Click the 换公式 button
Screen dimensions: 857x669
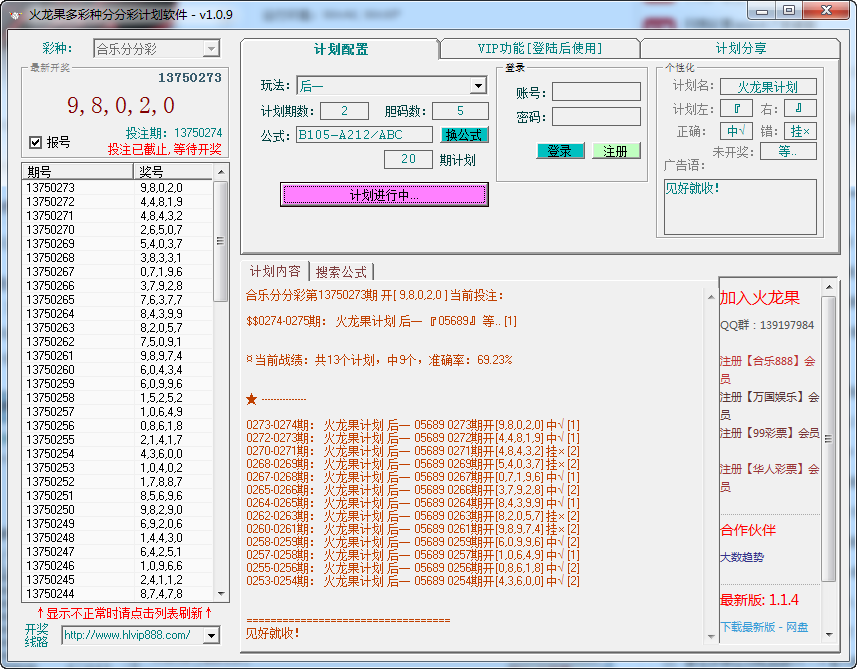tap(464, 135)
